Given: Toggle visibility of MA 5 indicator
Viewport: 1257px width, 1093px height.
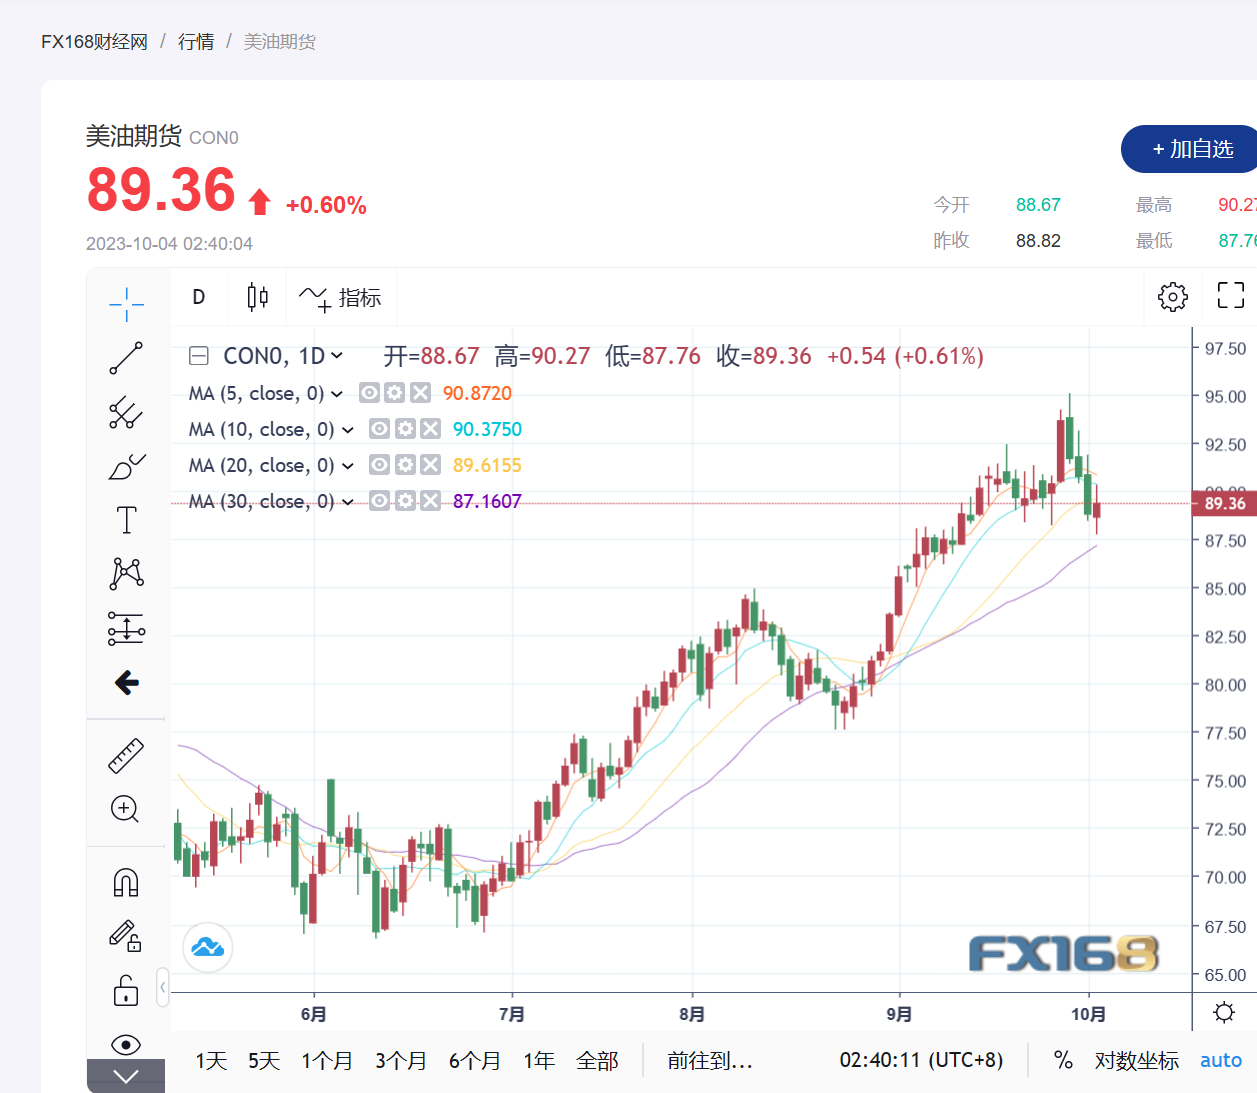Looking at the screenshot, I should tap(369, 393).
